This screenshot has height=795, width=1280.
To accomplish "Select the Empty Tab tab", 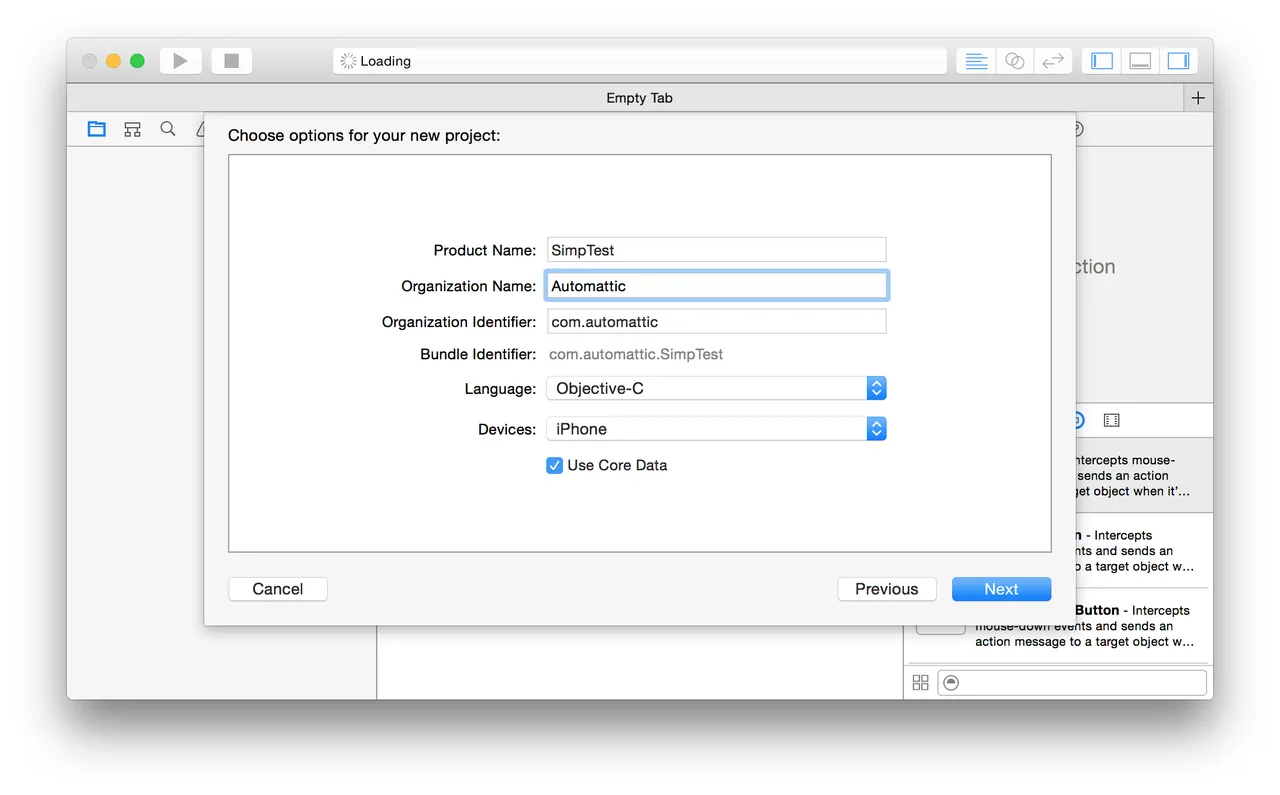I will 639,98.
